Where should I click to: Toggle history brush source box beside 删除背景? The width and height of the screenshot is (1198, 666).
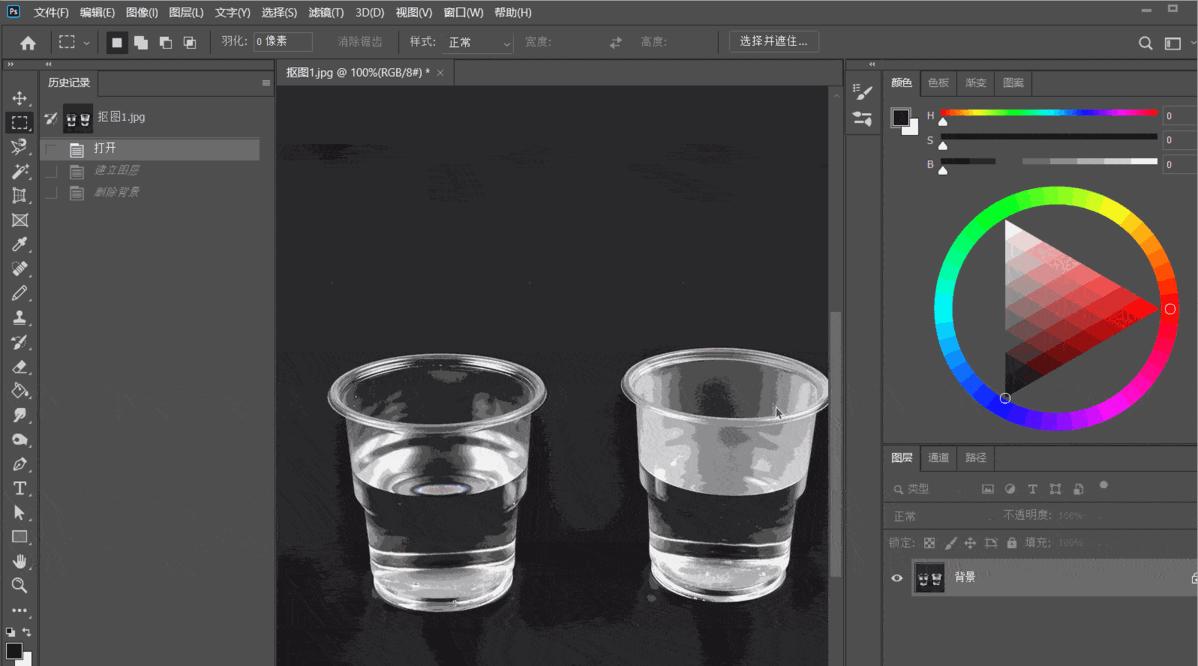click(51, 192)
